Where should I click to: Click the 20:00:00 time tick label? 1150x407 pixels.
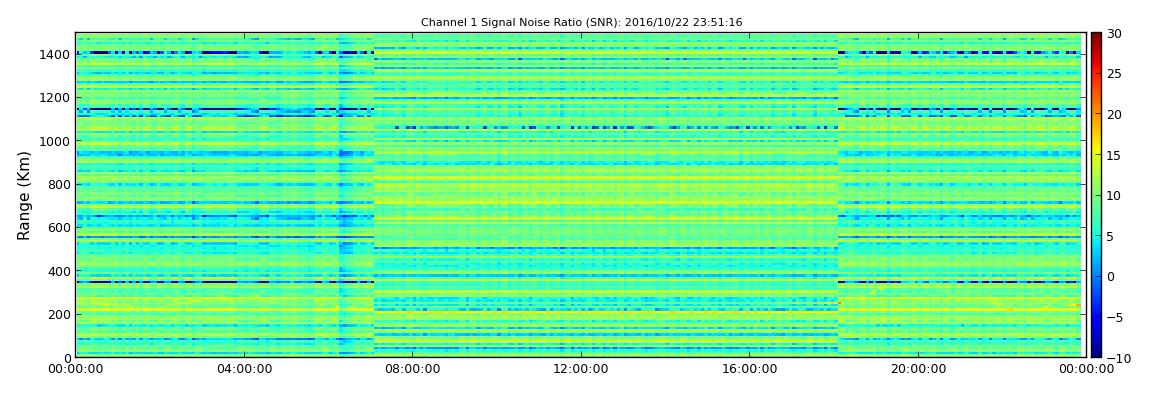(916, 369)
